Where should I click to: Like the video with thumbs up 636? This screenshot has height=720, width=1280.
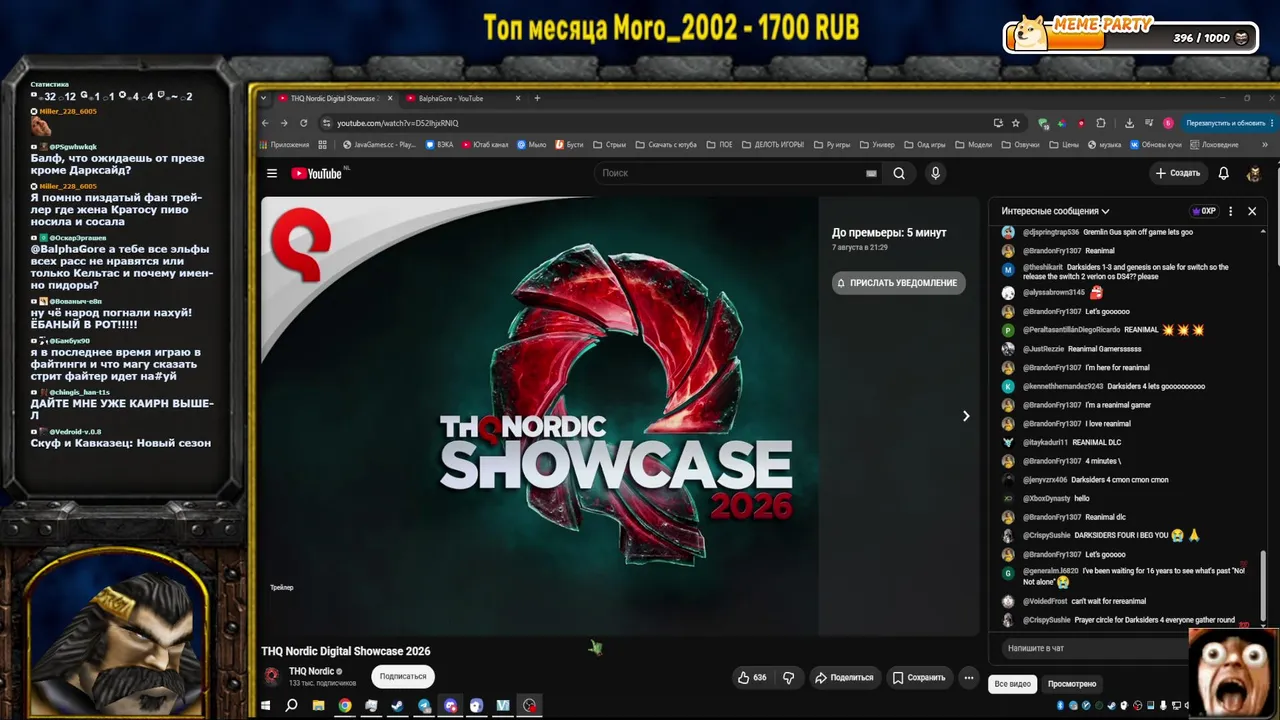click(x=752, y=677)
